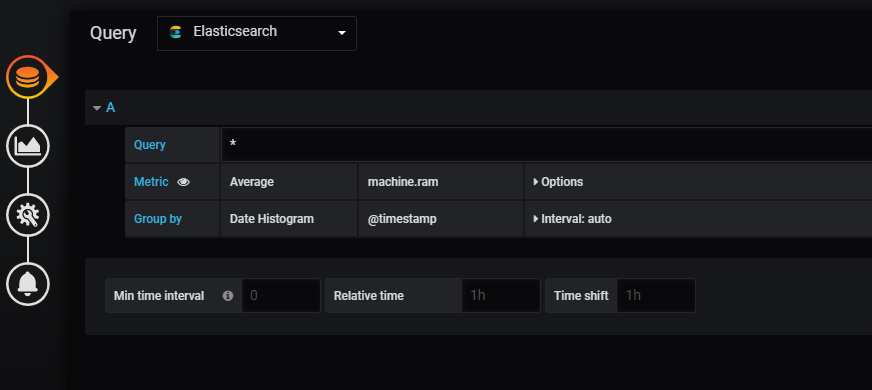
Task: Open the Visualization chart icon tab
Action: (x=28, y=146)
